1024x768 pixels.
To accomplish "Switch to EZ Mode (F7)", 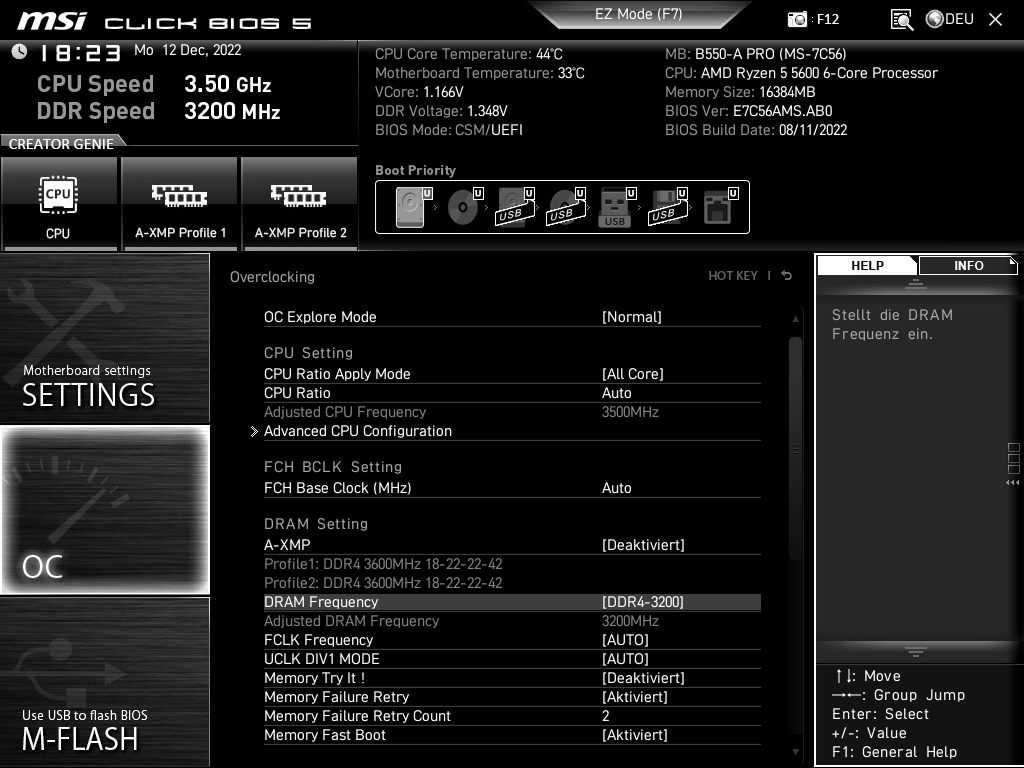I will click(x=638, y=14).
